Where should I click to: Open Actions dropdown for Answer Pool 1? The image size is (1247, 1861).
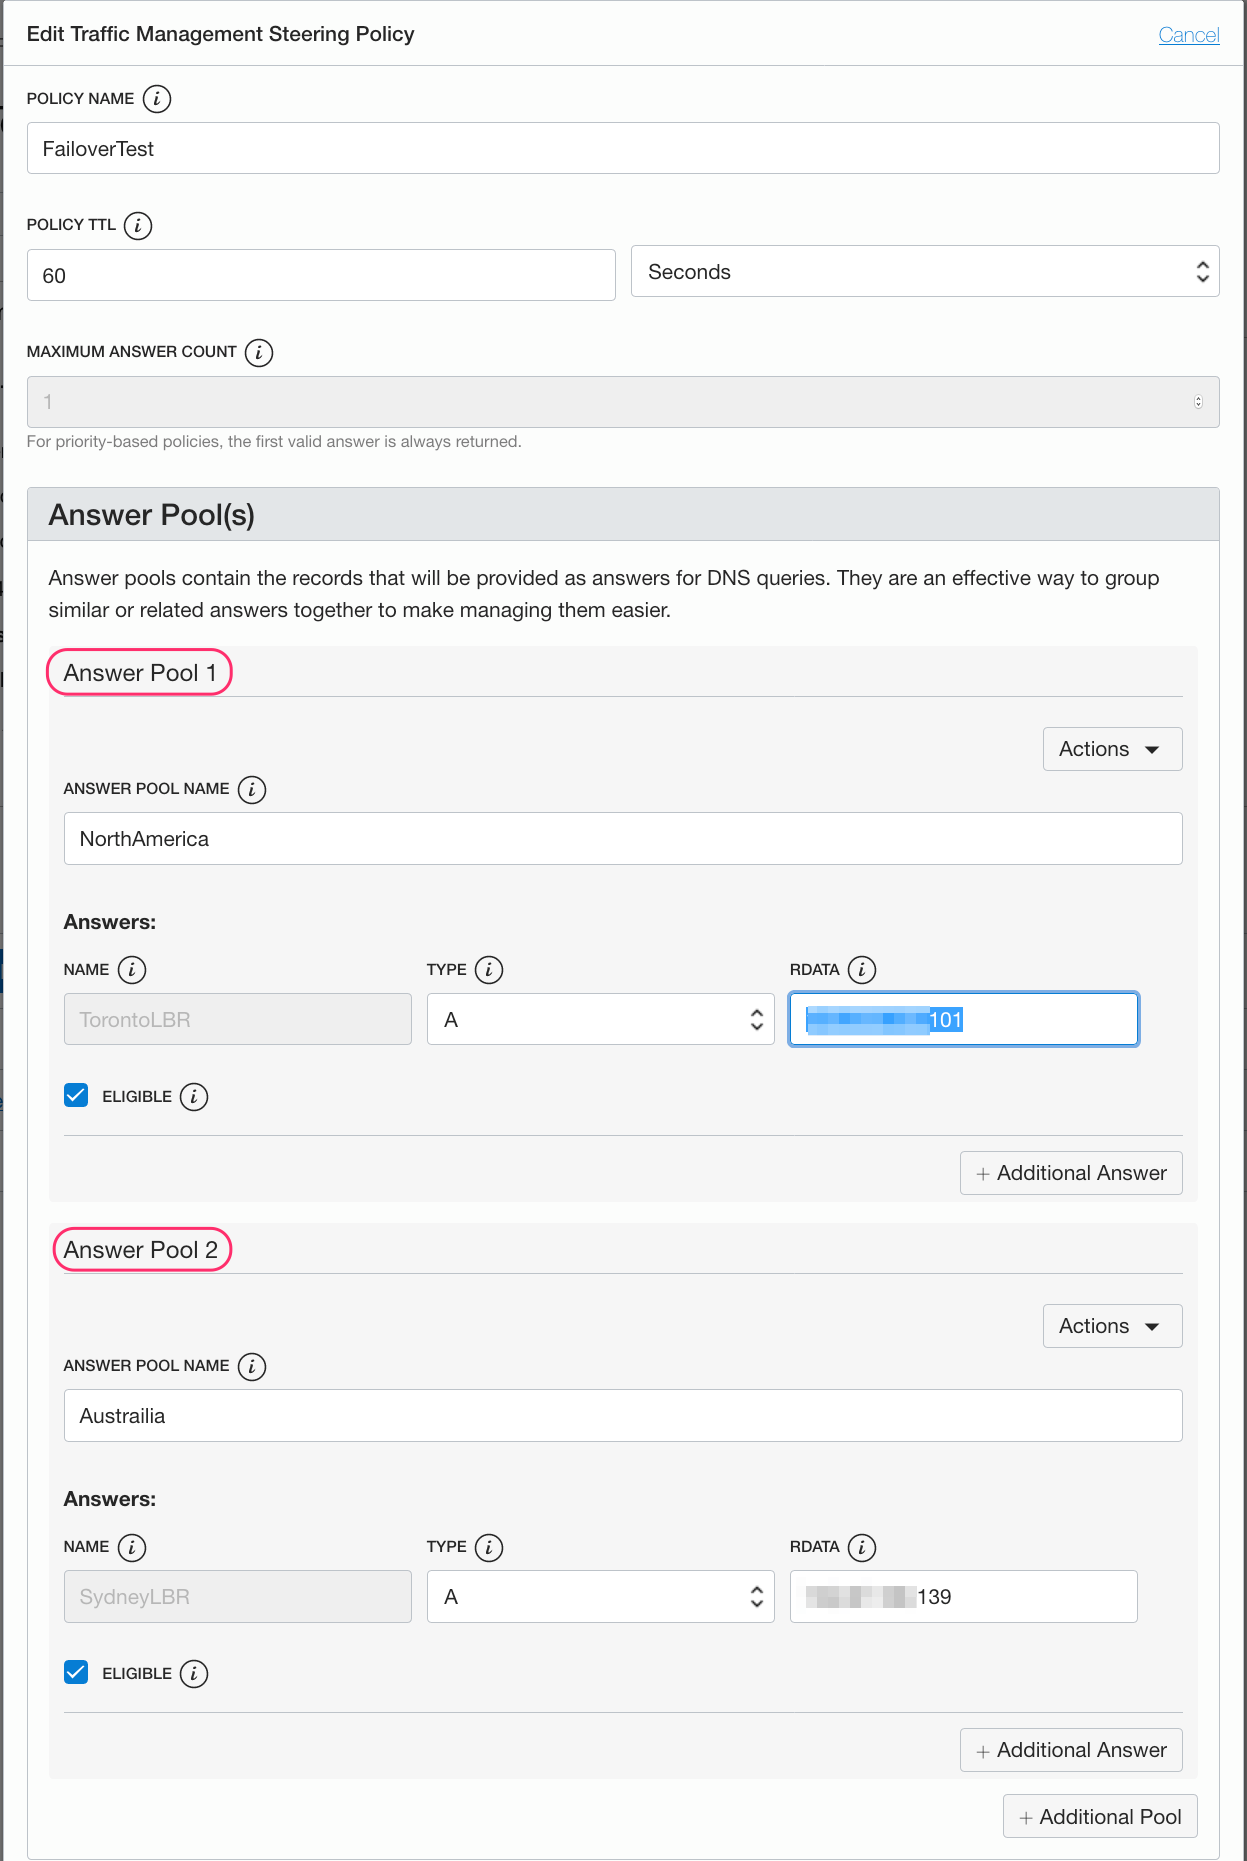coord(1112,750)
